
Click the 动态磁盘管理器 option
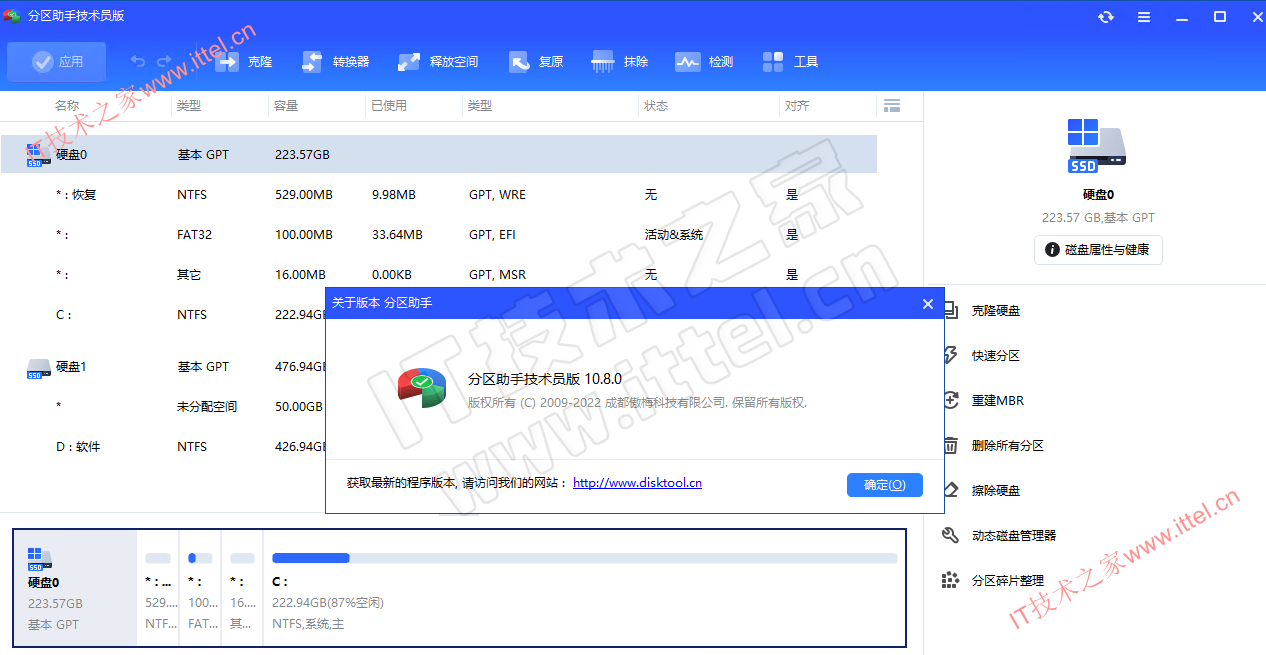(1014, 536)
